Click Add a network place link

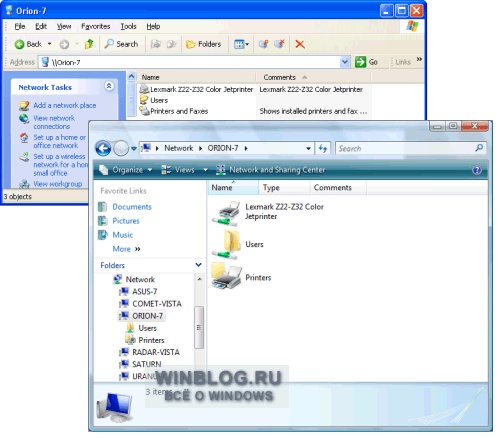65,105
